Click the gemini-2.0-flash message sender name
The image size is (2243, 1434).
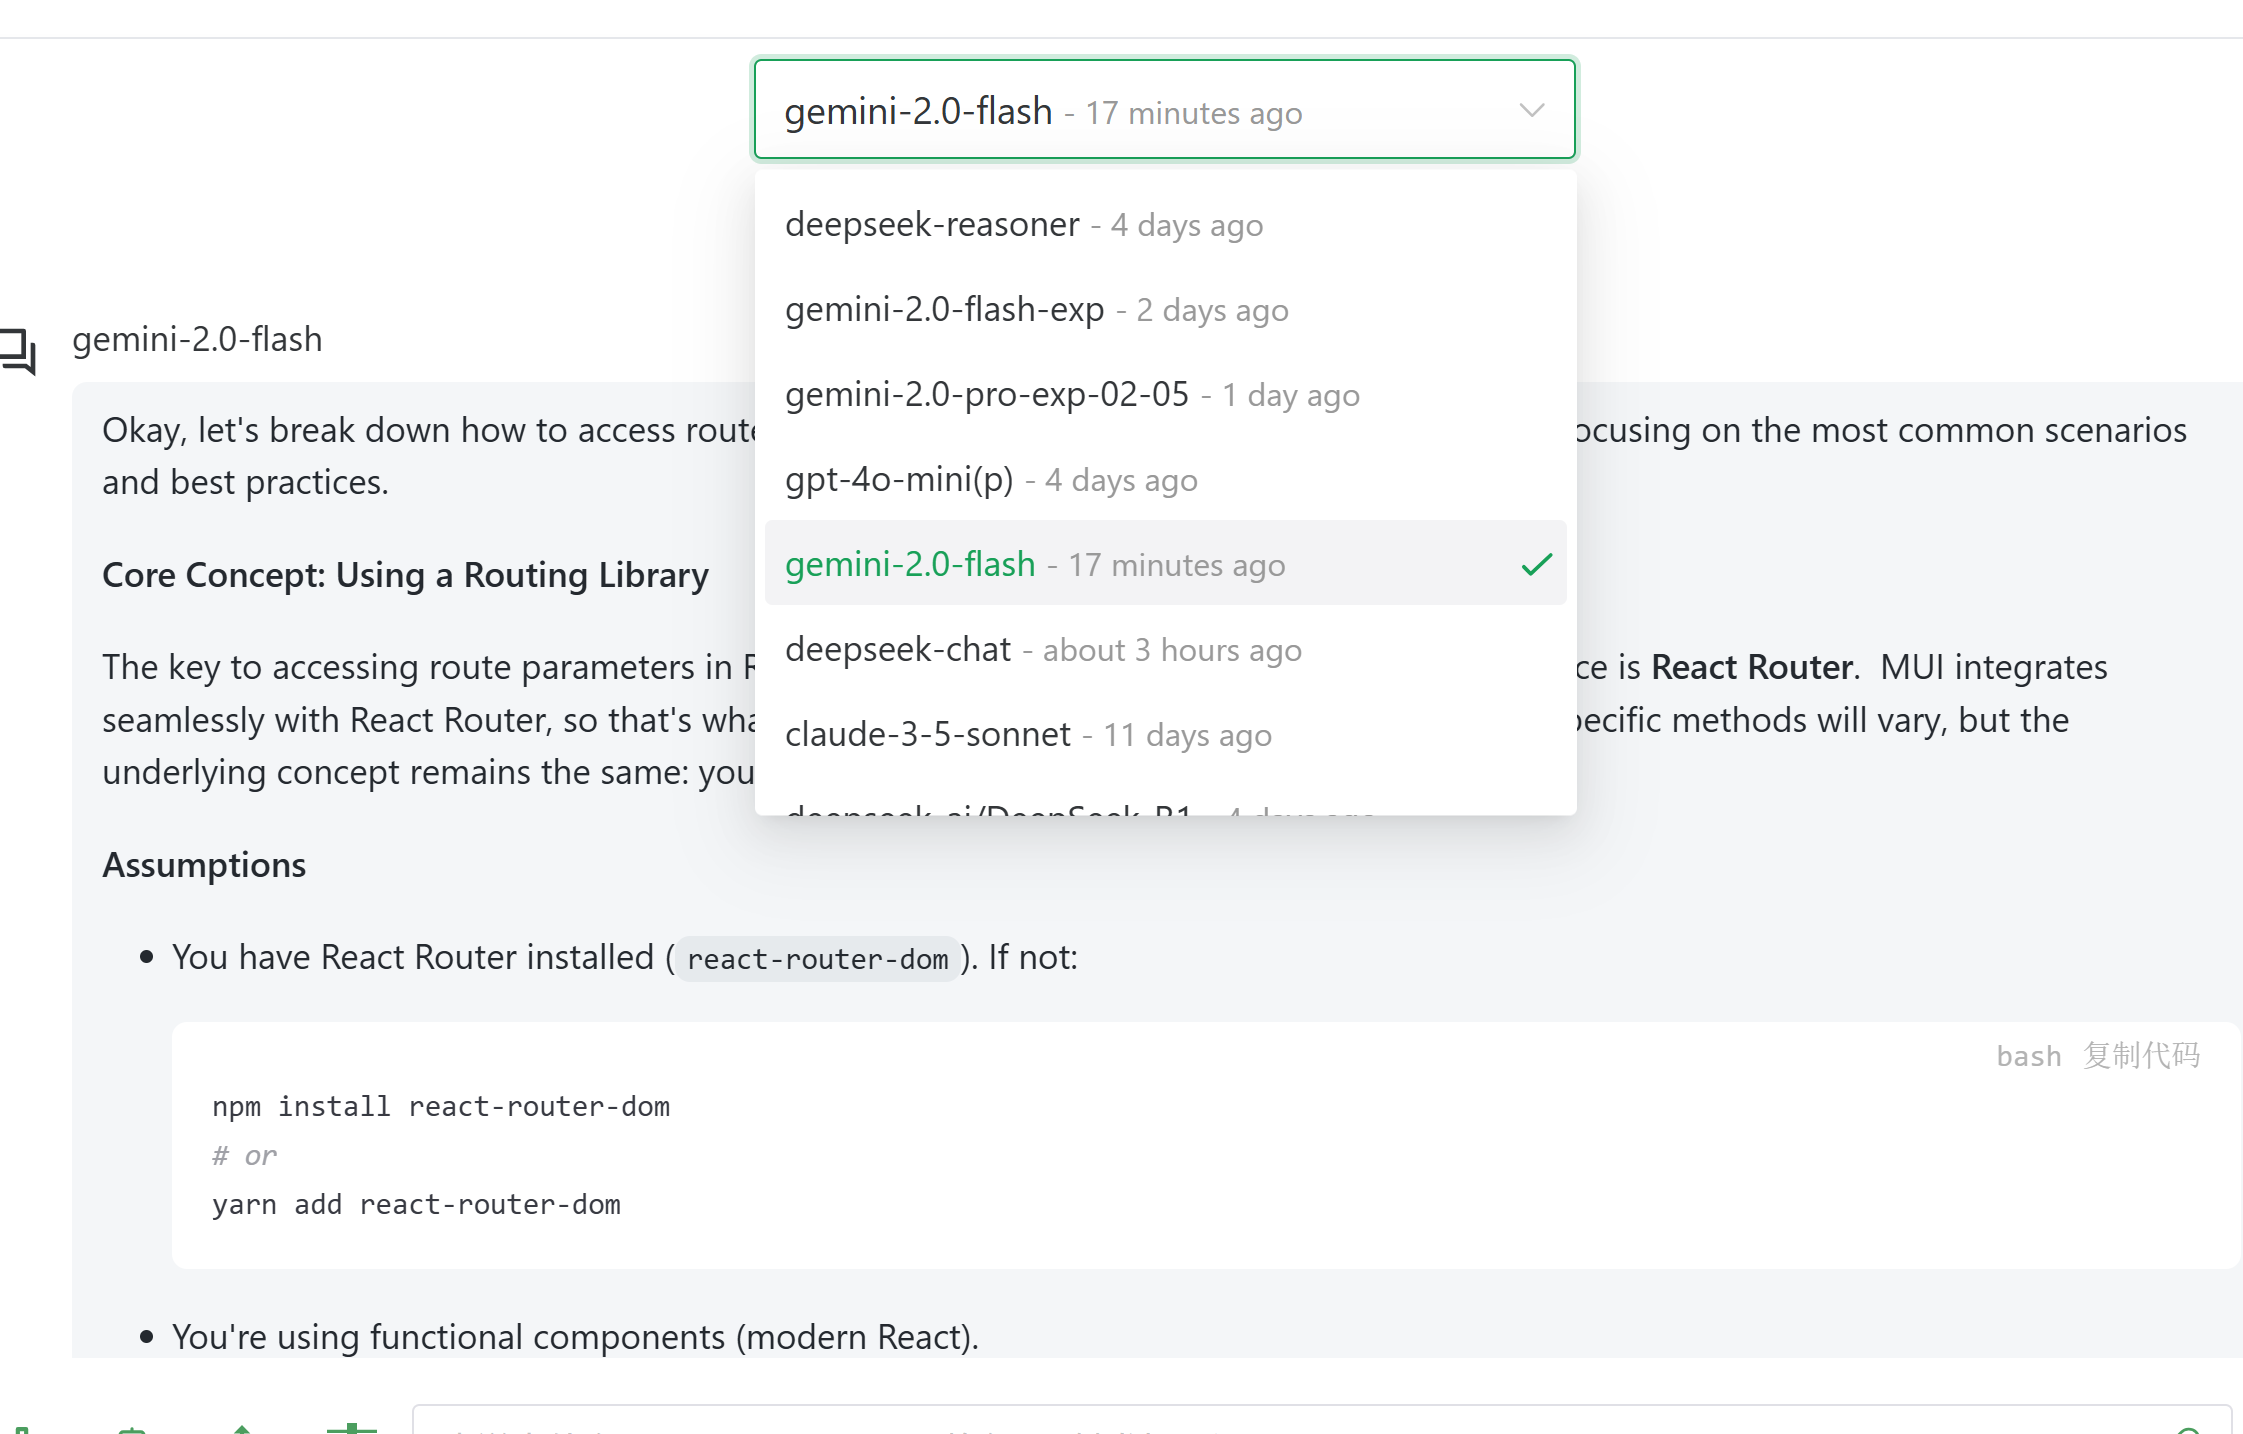pyautogui.click(x=197, y=340)
